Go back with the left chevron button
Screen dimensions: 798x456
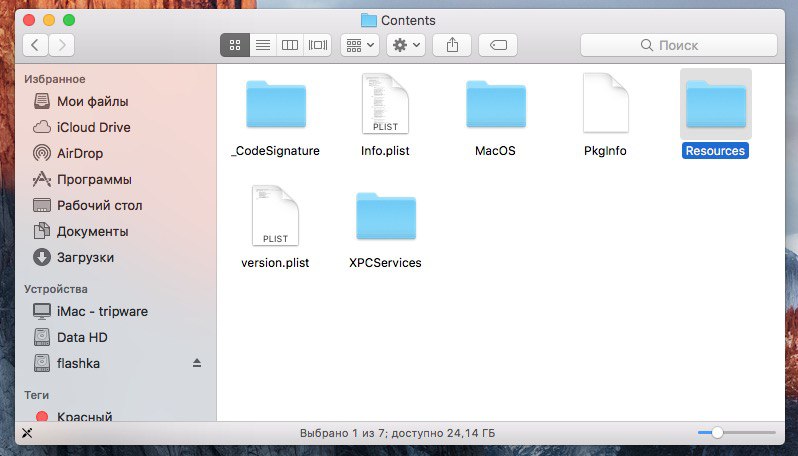[x=35, y=45]
